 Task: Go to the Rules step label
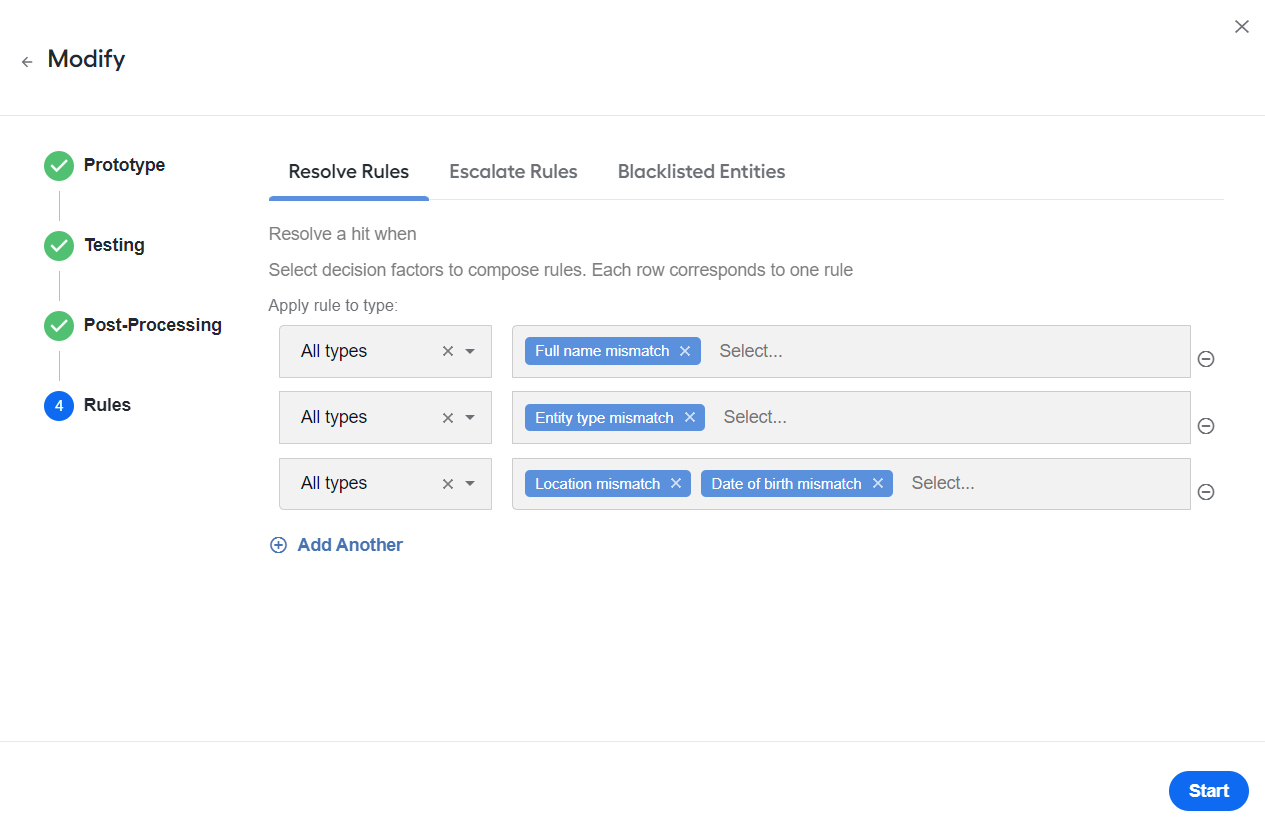pos(107,405)
